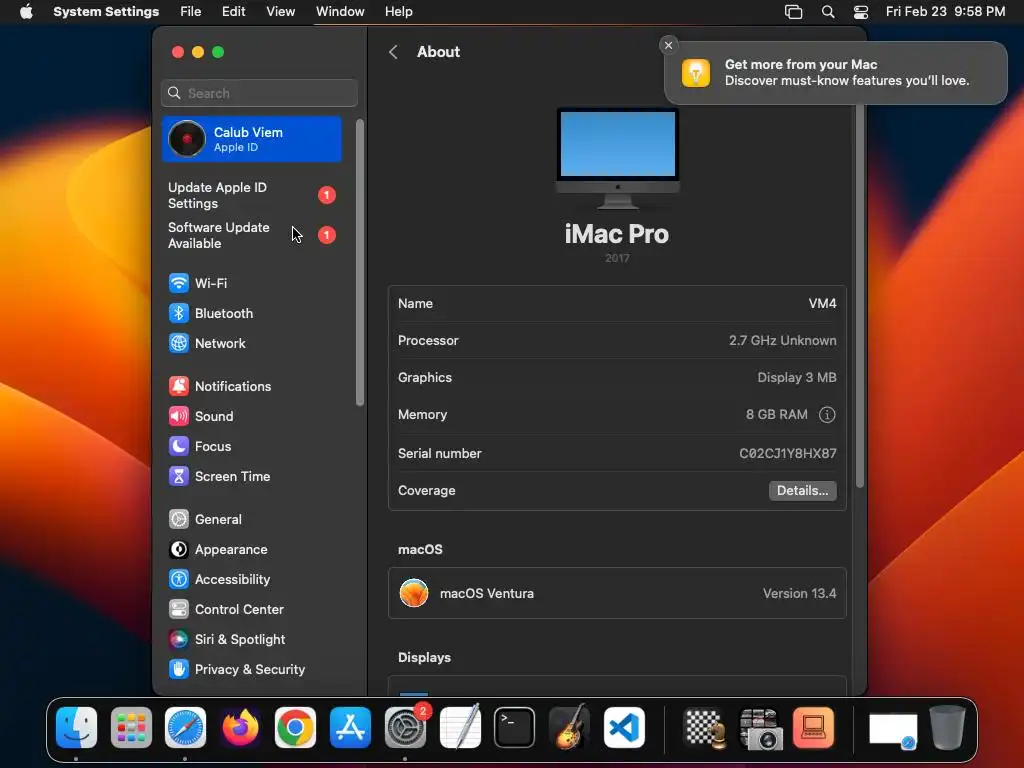Open GarageBand from the Dock

[569, 727]
